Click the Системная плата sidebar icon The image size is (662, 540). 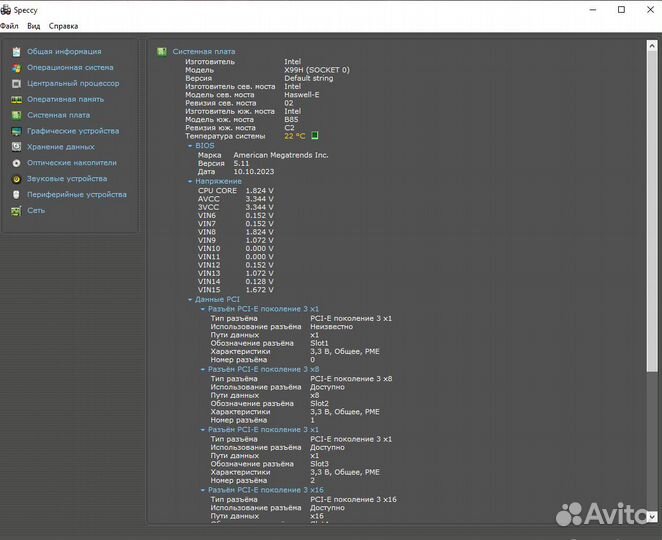[16, 115]
